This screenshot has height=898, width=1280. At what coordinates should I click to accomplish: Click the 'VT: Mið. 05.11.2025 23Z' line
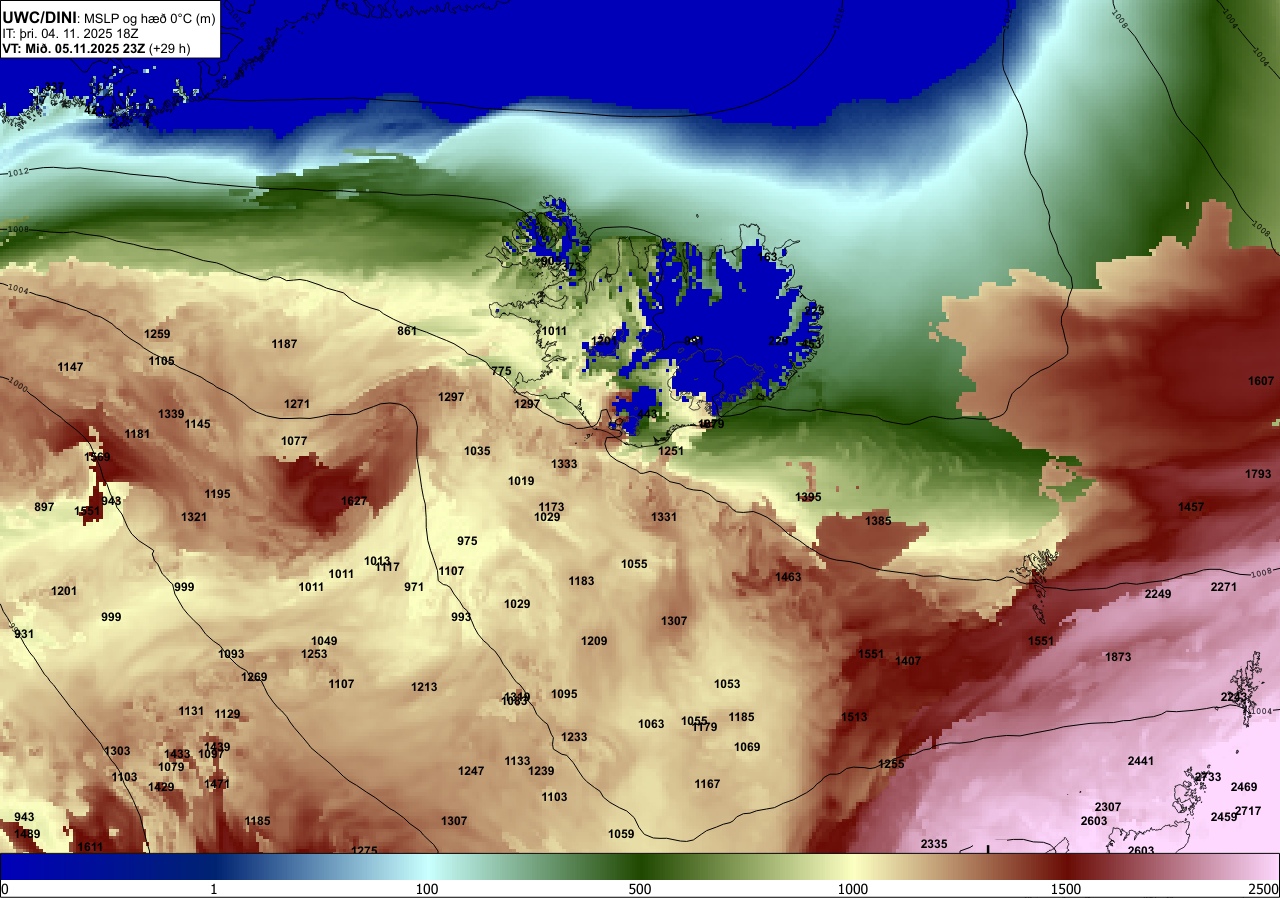pyautogui.click(x=74, y=48)
